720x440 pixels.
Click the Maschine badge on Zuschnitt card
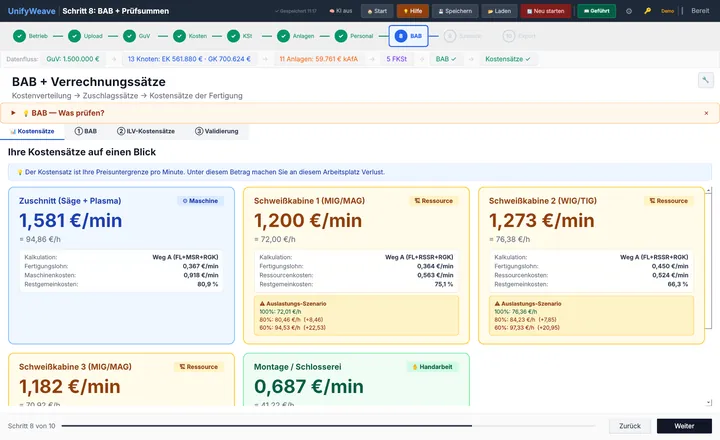[200, 201]
